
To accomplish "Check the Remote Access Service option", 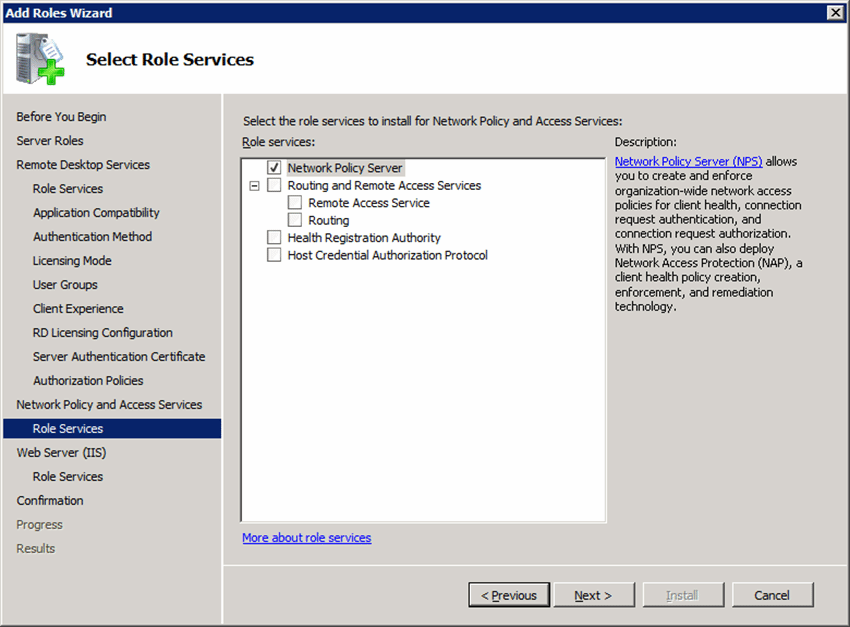I will point(295,203).
